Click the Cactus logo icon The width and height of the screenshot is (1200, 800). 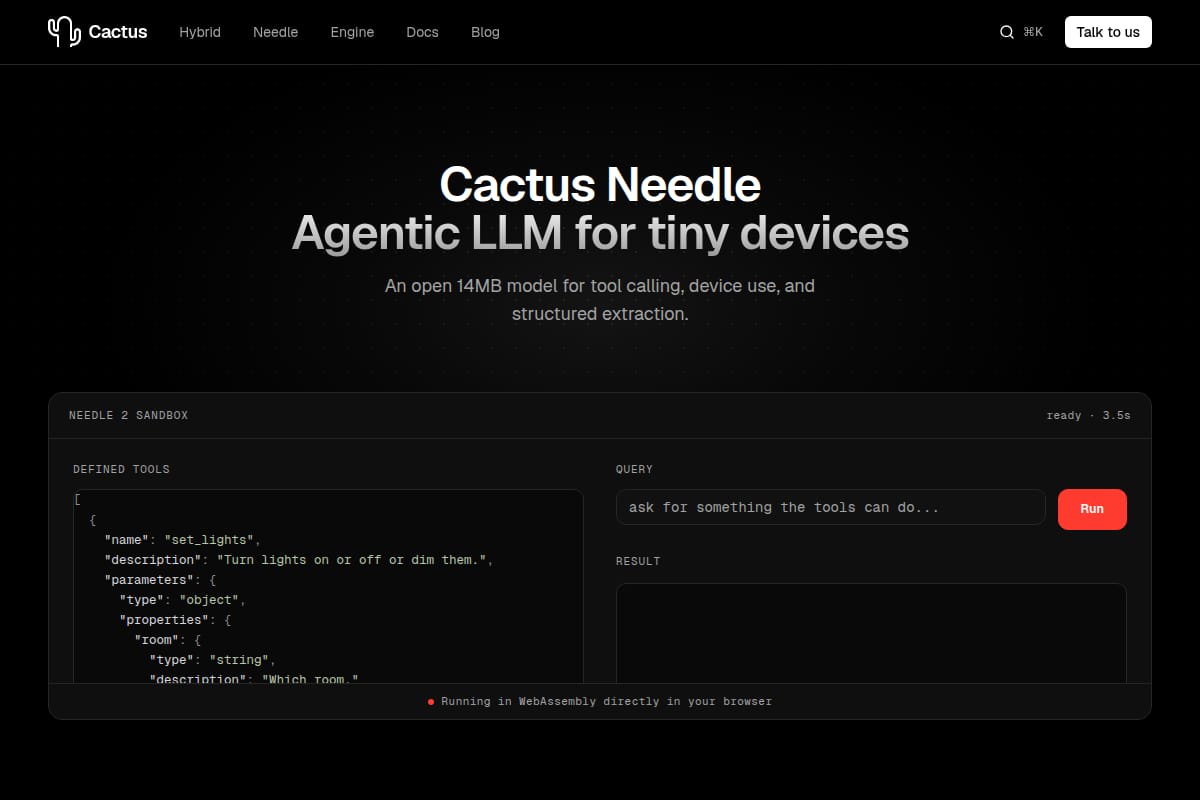click(x=64, y=32)
